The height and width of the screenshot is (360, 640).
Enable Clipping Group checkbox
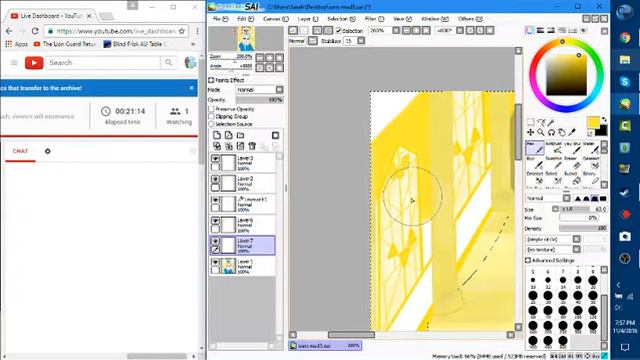click(211, 116)
